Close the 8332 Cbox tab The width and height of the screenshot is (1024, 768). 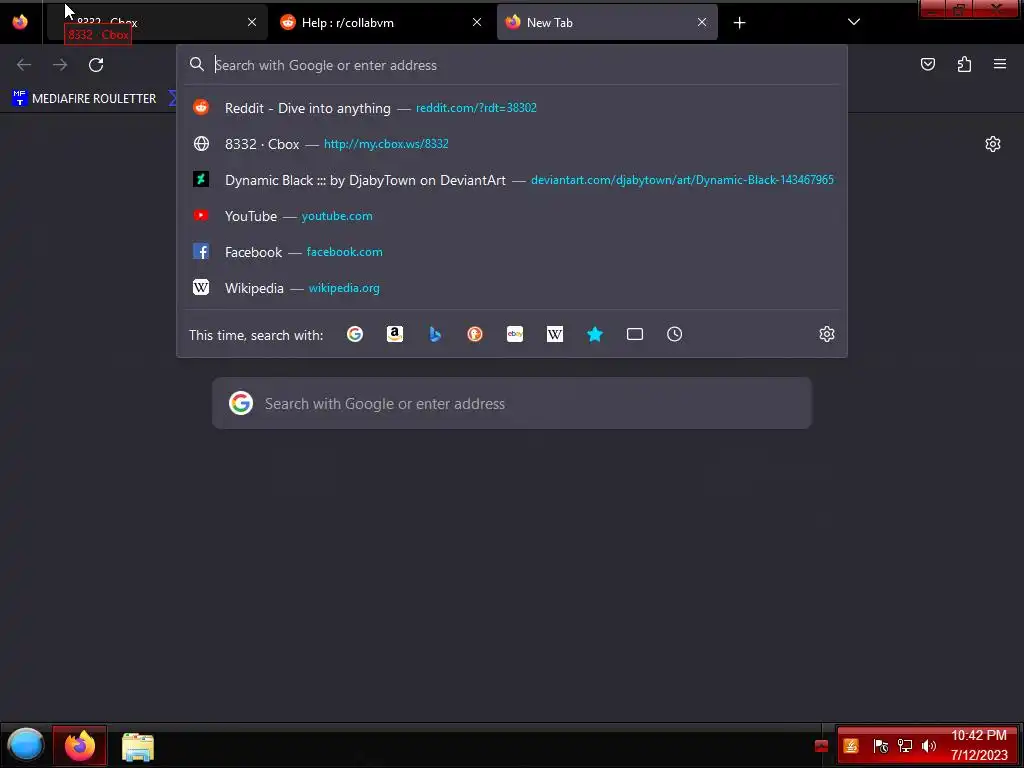(252, 22)
